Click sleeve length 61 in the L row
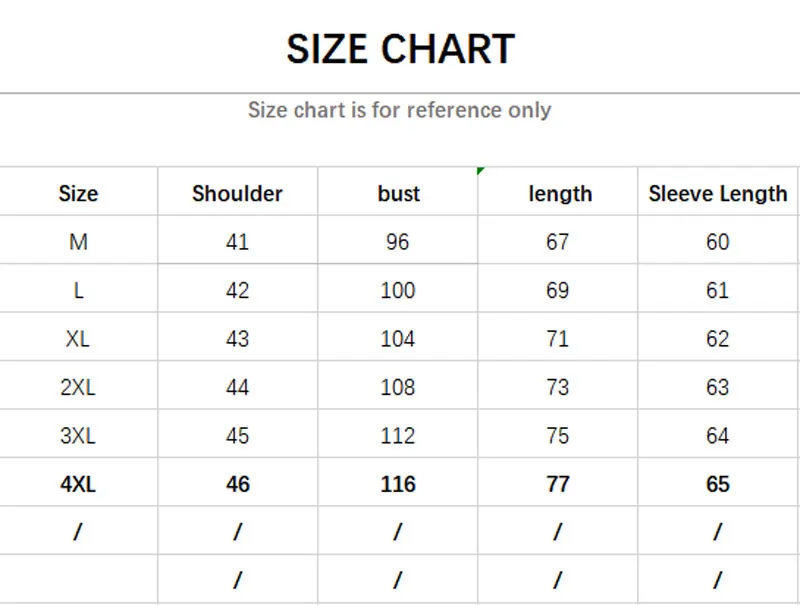The width and height of the screenshot is (800, 605). point(718,291)
